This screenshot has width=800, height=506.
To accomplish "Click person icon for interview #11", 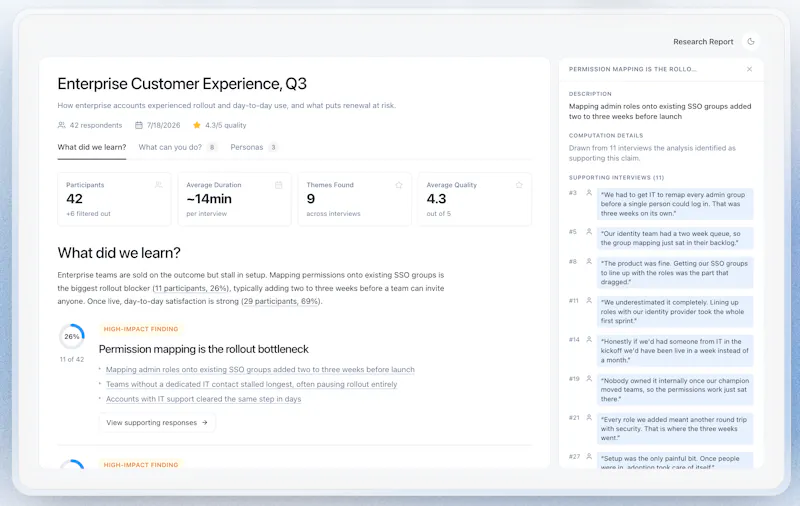I will tap(589, 300).
